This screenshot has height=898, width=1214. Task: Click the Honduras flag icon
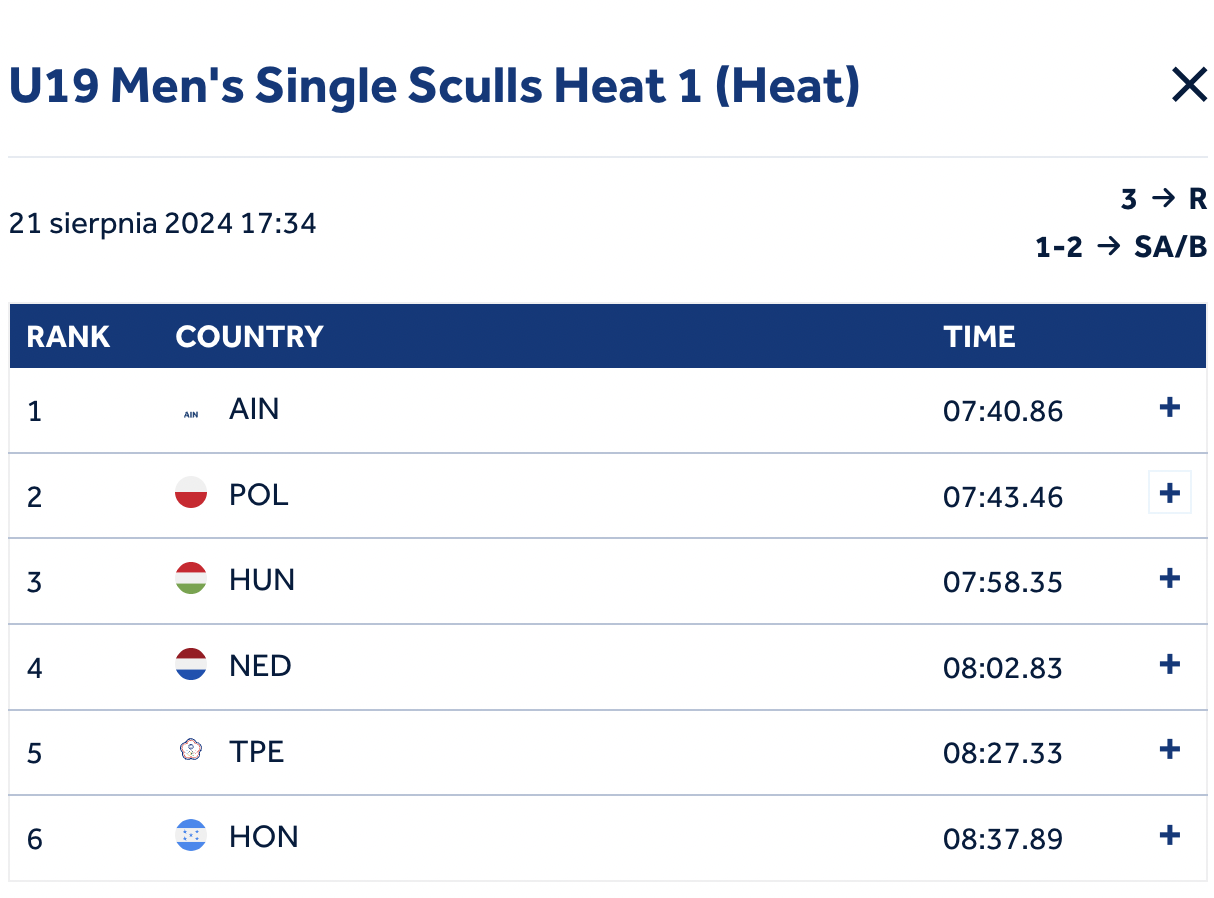[x=191, y=836]
